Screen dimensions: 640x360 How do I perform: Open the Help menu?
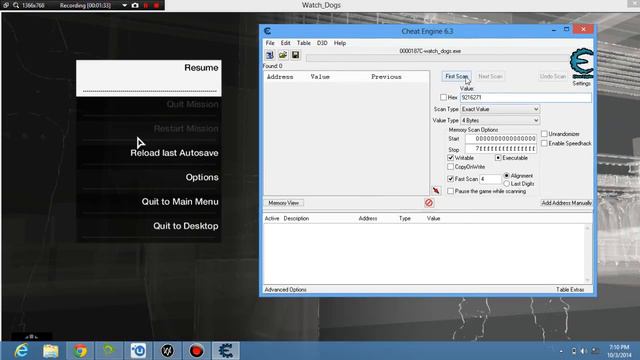[x=340, y=43]
